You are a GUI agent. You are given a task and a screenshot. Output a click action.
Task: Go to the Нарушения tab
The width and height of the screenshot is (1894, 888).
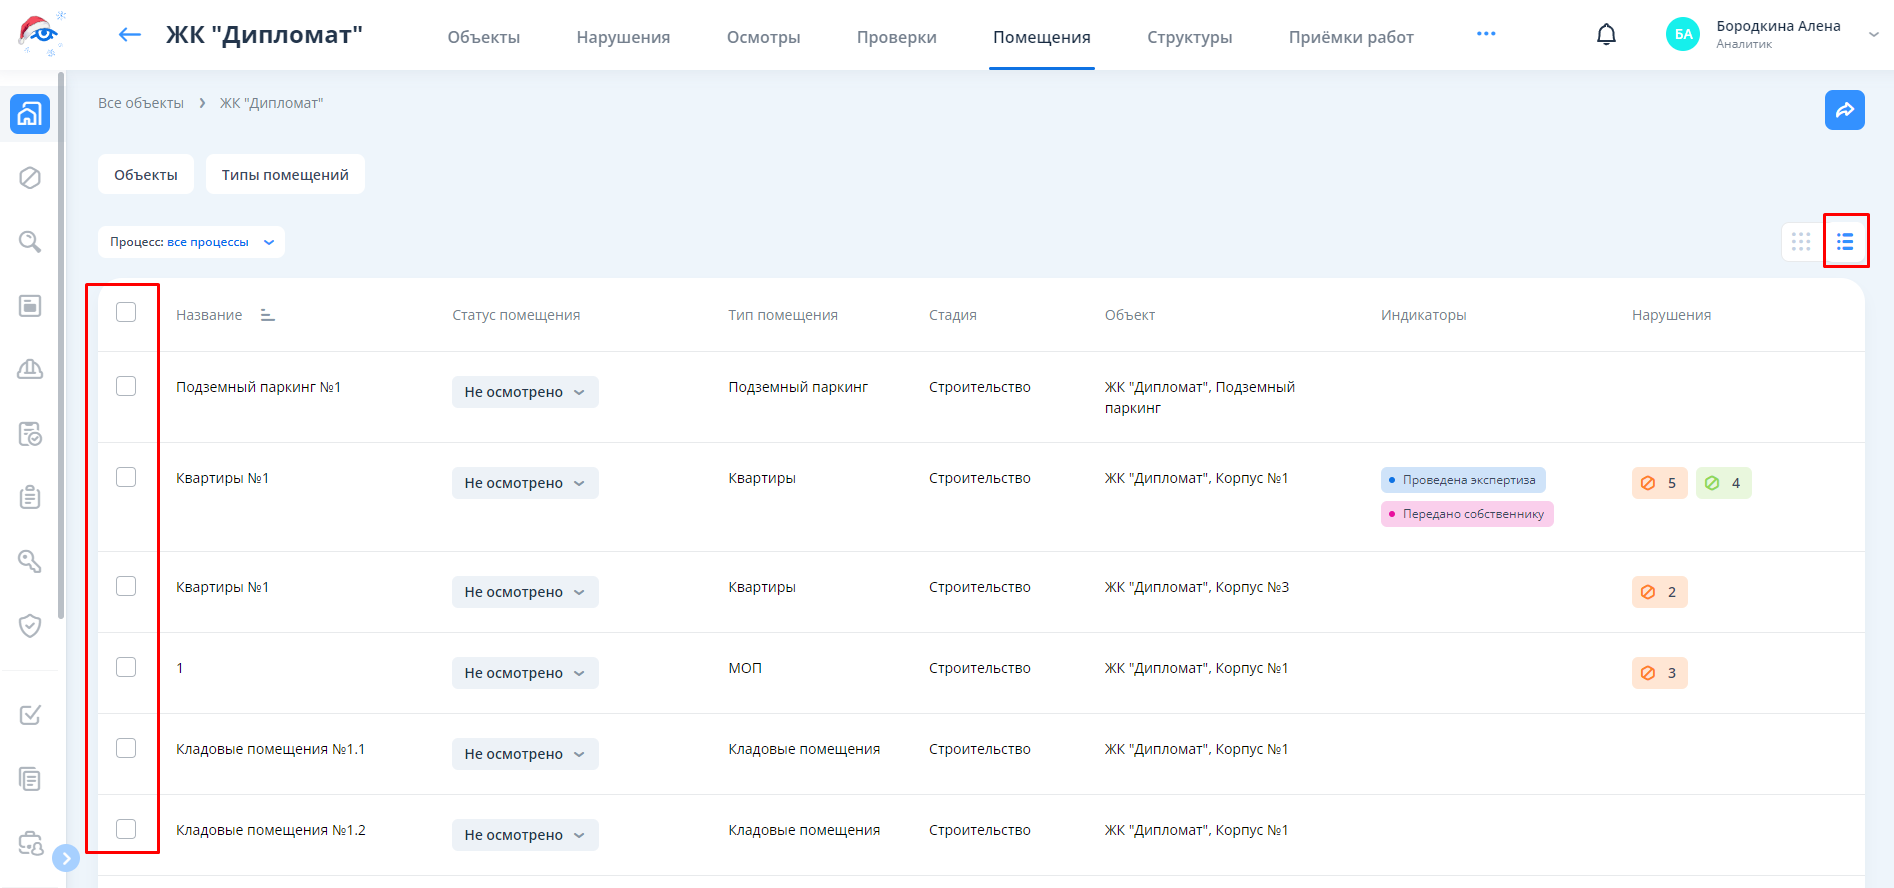tap(623, 37)
